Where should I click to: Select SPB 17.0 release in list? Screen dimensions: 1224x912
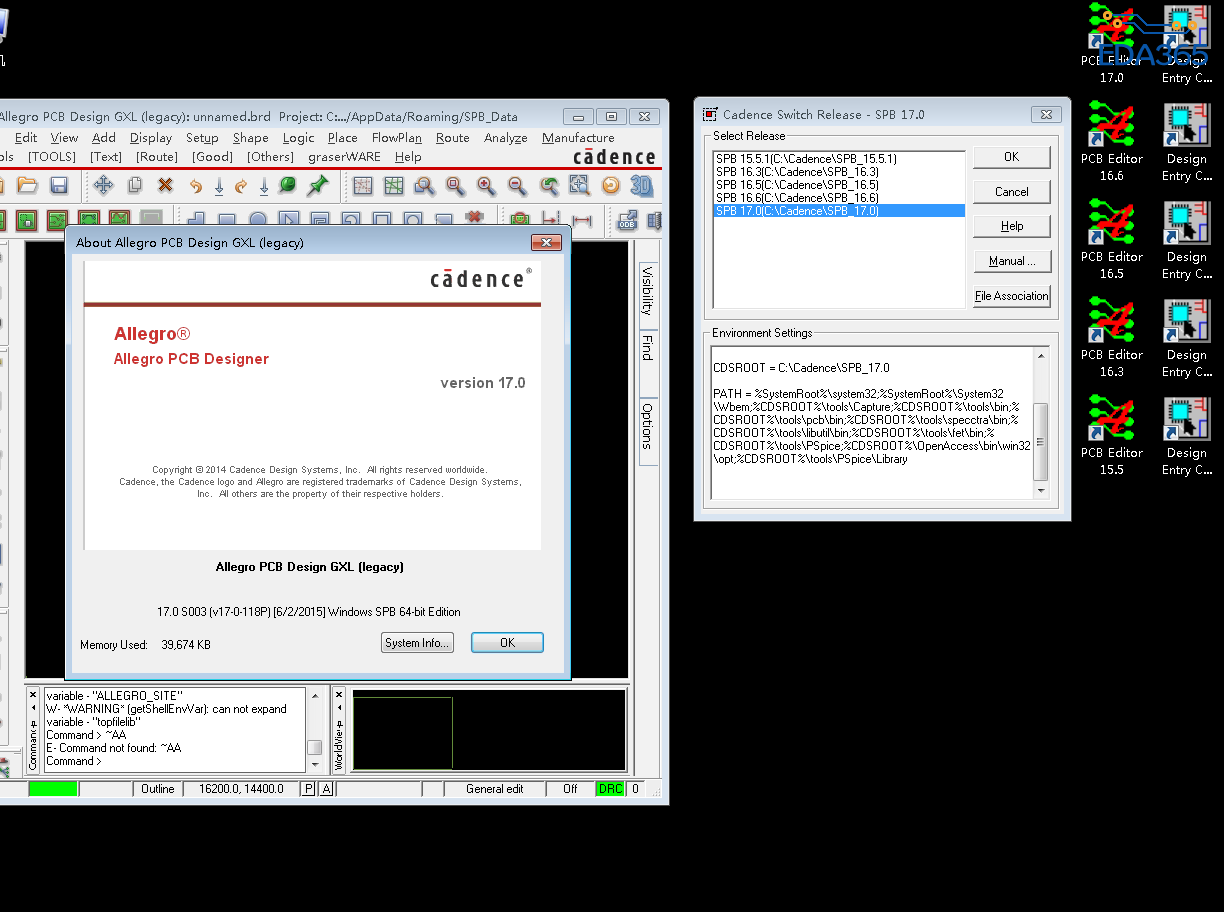click(x=839, y=211)
